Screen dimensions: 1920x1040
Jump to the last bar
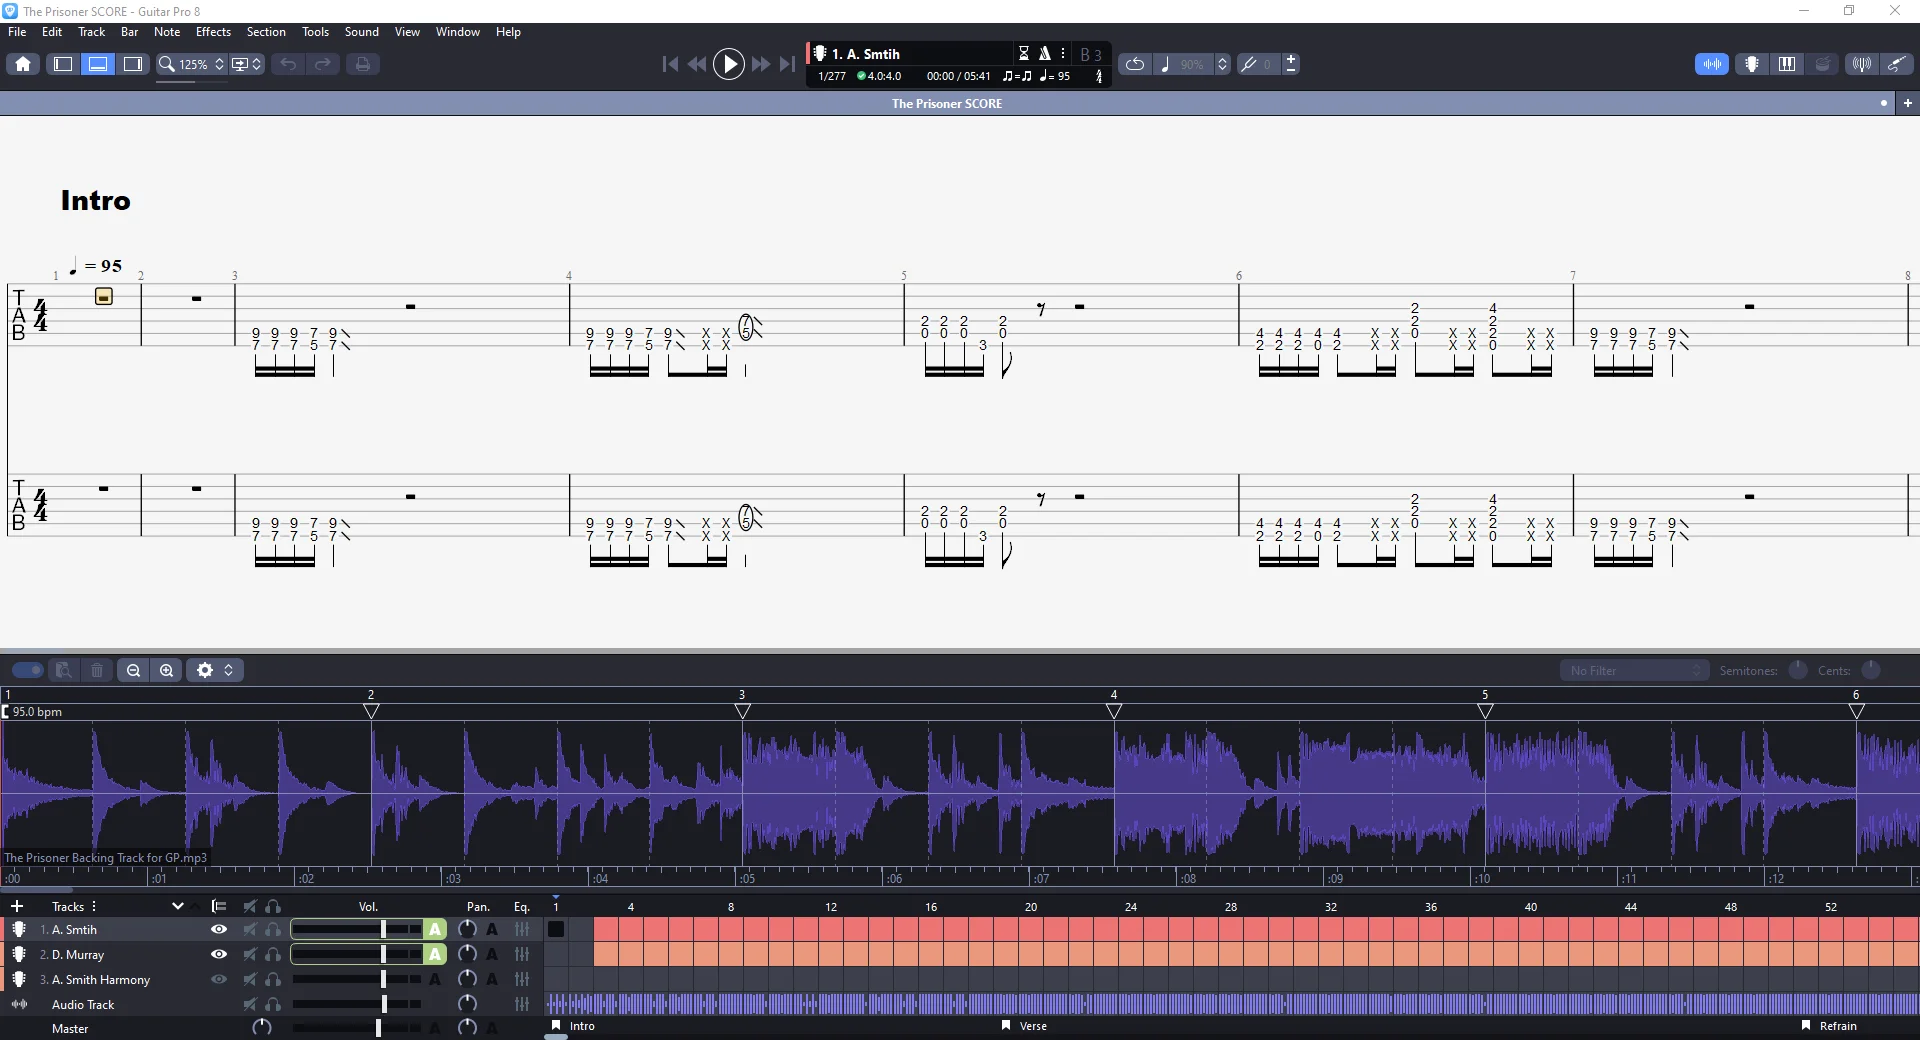click(788, 64)
